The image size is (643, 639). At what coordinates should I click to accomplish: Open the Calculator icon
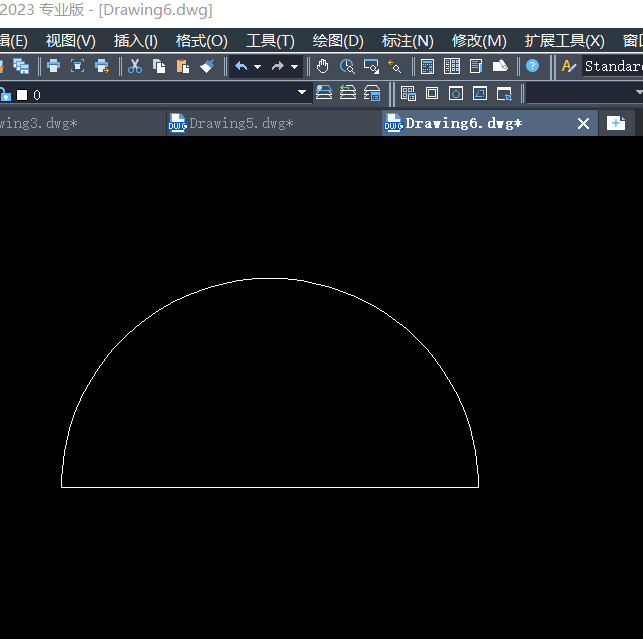(427, 66)
